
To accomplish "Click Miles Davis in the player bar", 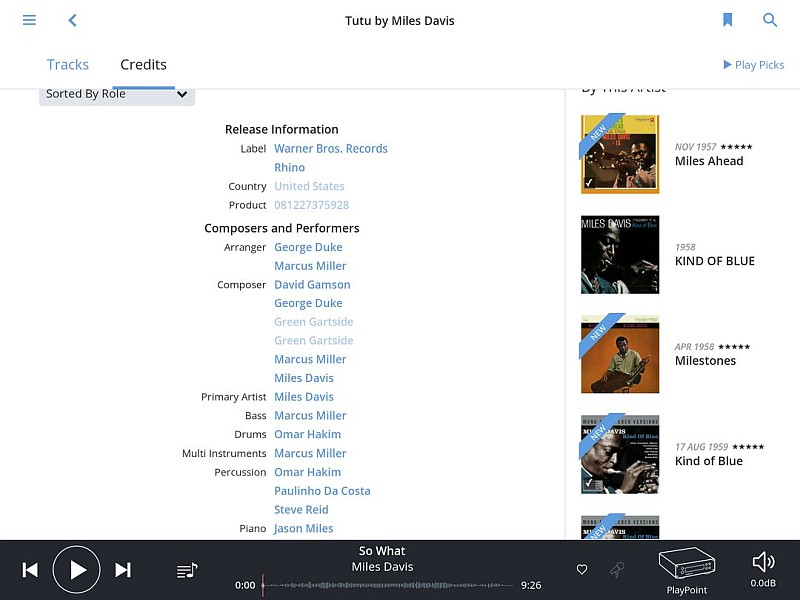I will 382,567.
